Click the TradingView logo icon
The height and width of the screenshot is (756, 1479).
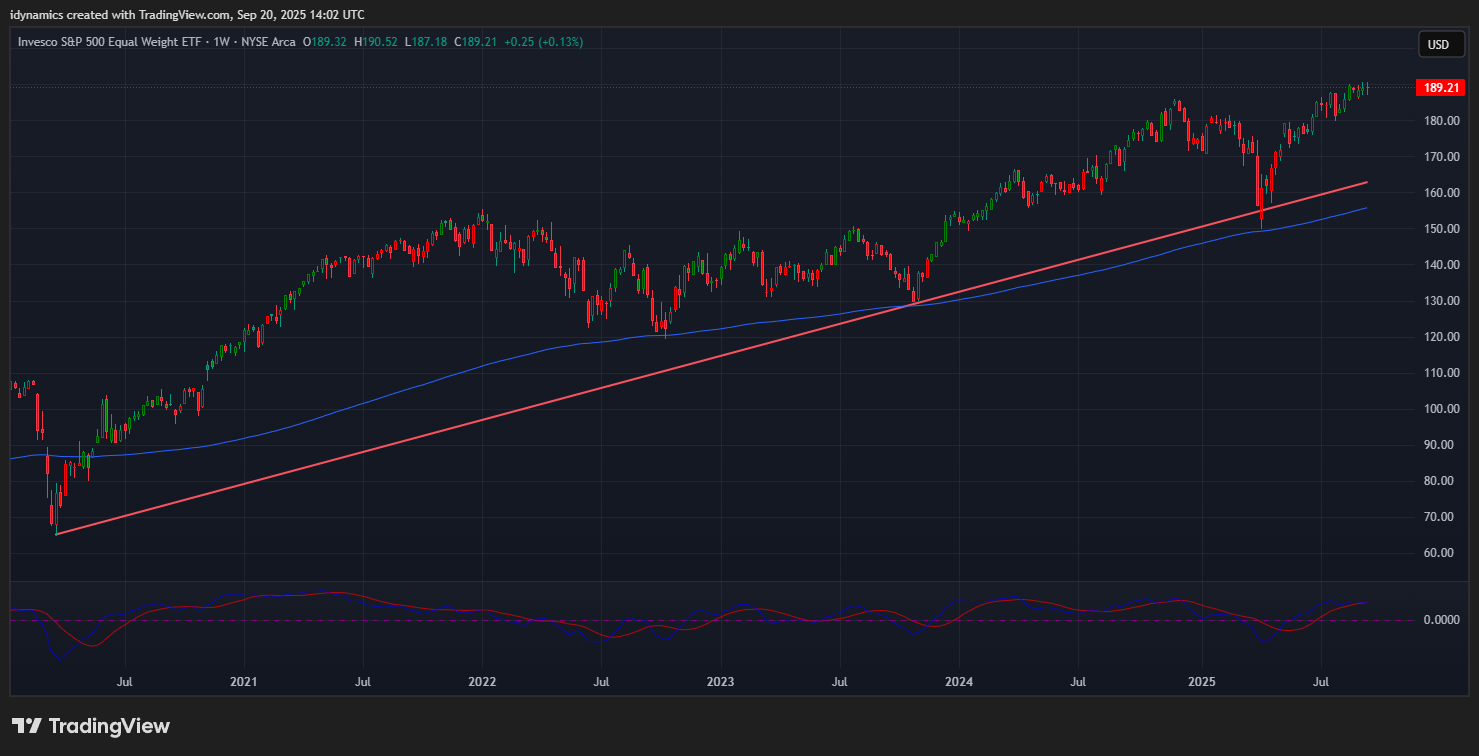click(27, 726)
